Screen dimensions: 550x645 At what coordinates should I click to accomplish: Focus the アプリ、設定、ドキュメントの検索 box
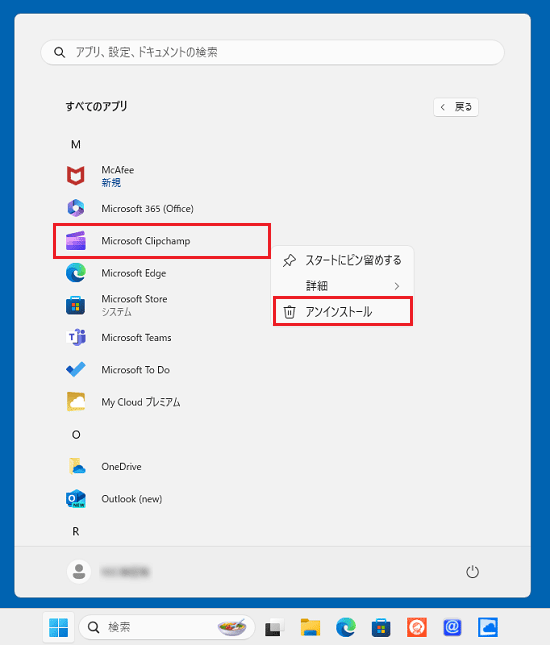coord(272,52)
